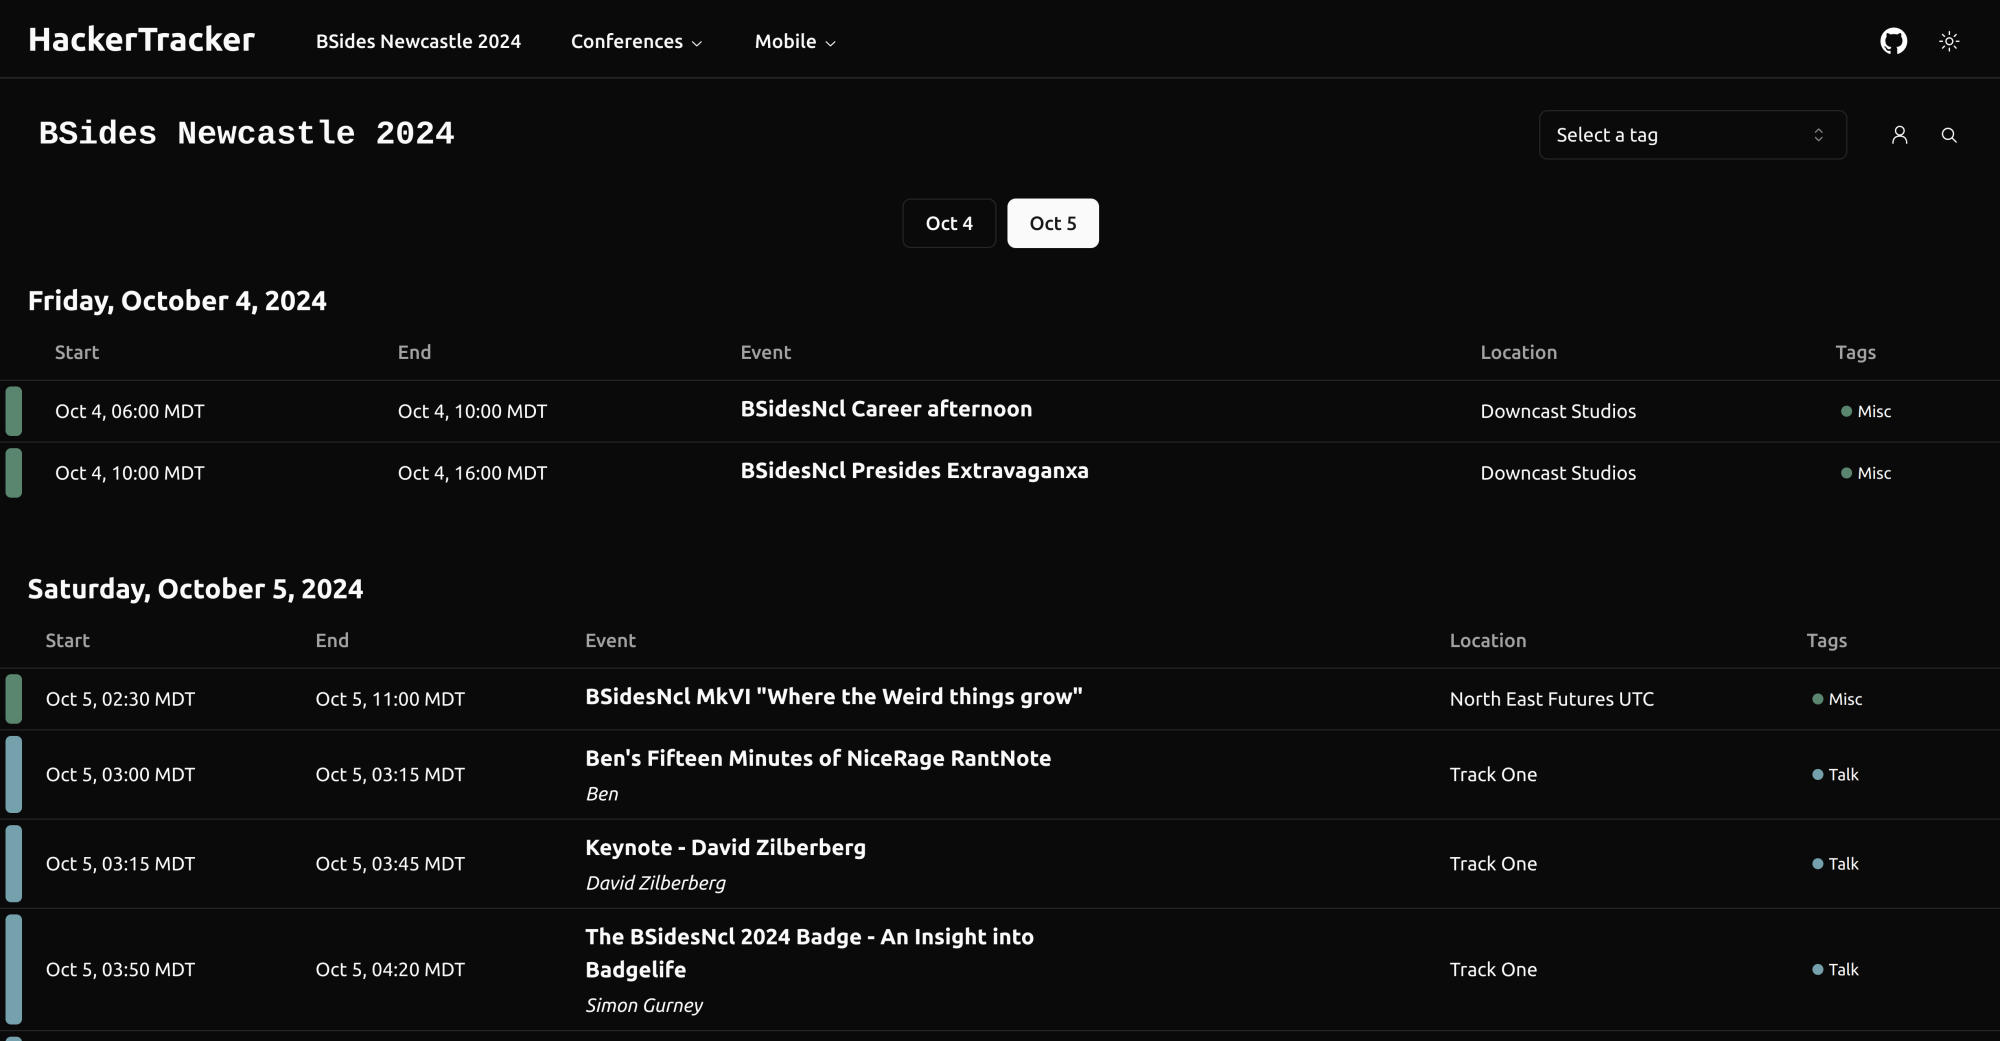Click start time Oct 4, 06:00 MDT
This screenshot has height=1041, width=2000.
(x=130, y=411)
